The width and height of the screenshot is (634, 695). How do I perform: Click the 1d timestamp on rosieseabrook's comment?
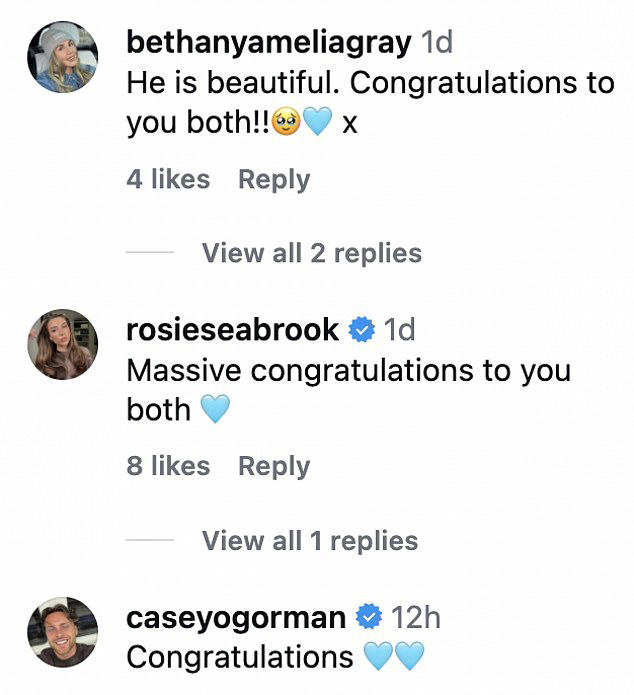click(399, 329)
